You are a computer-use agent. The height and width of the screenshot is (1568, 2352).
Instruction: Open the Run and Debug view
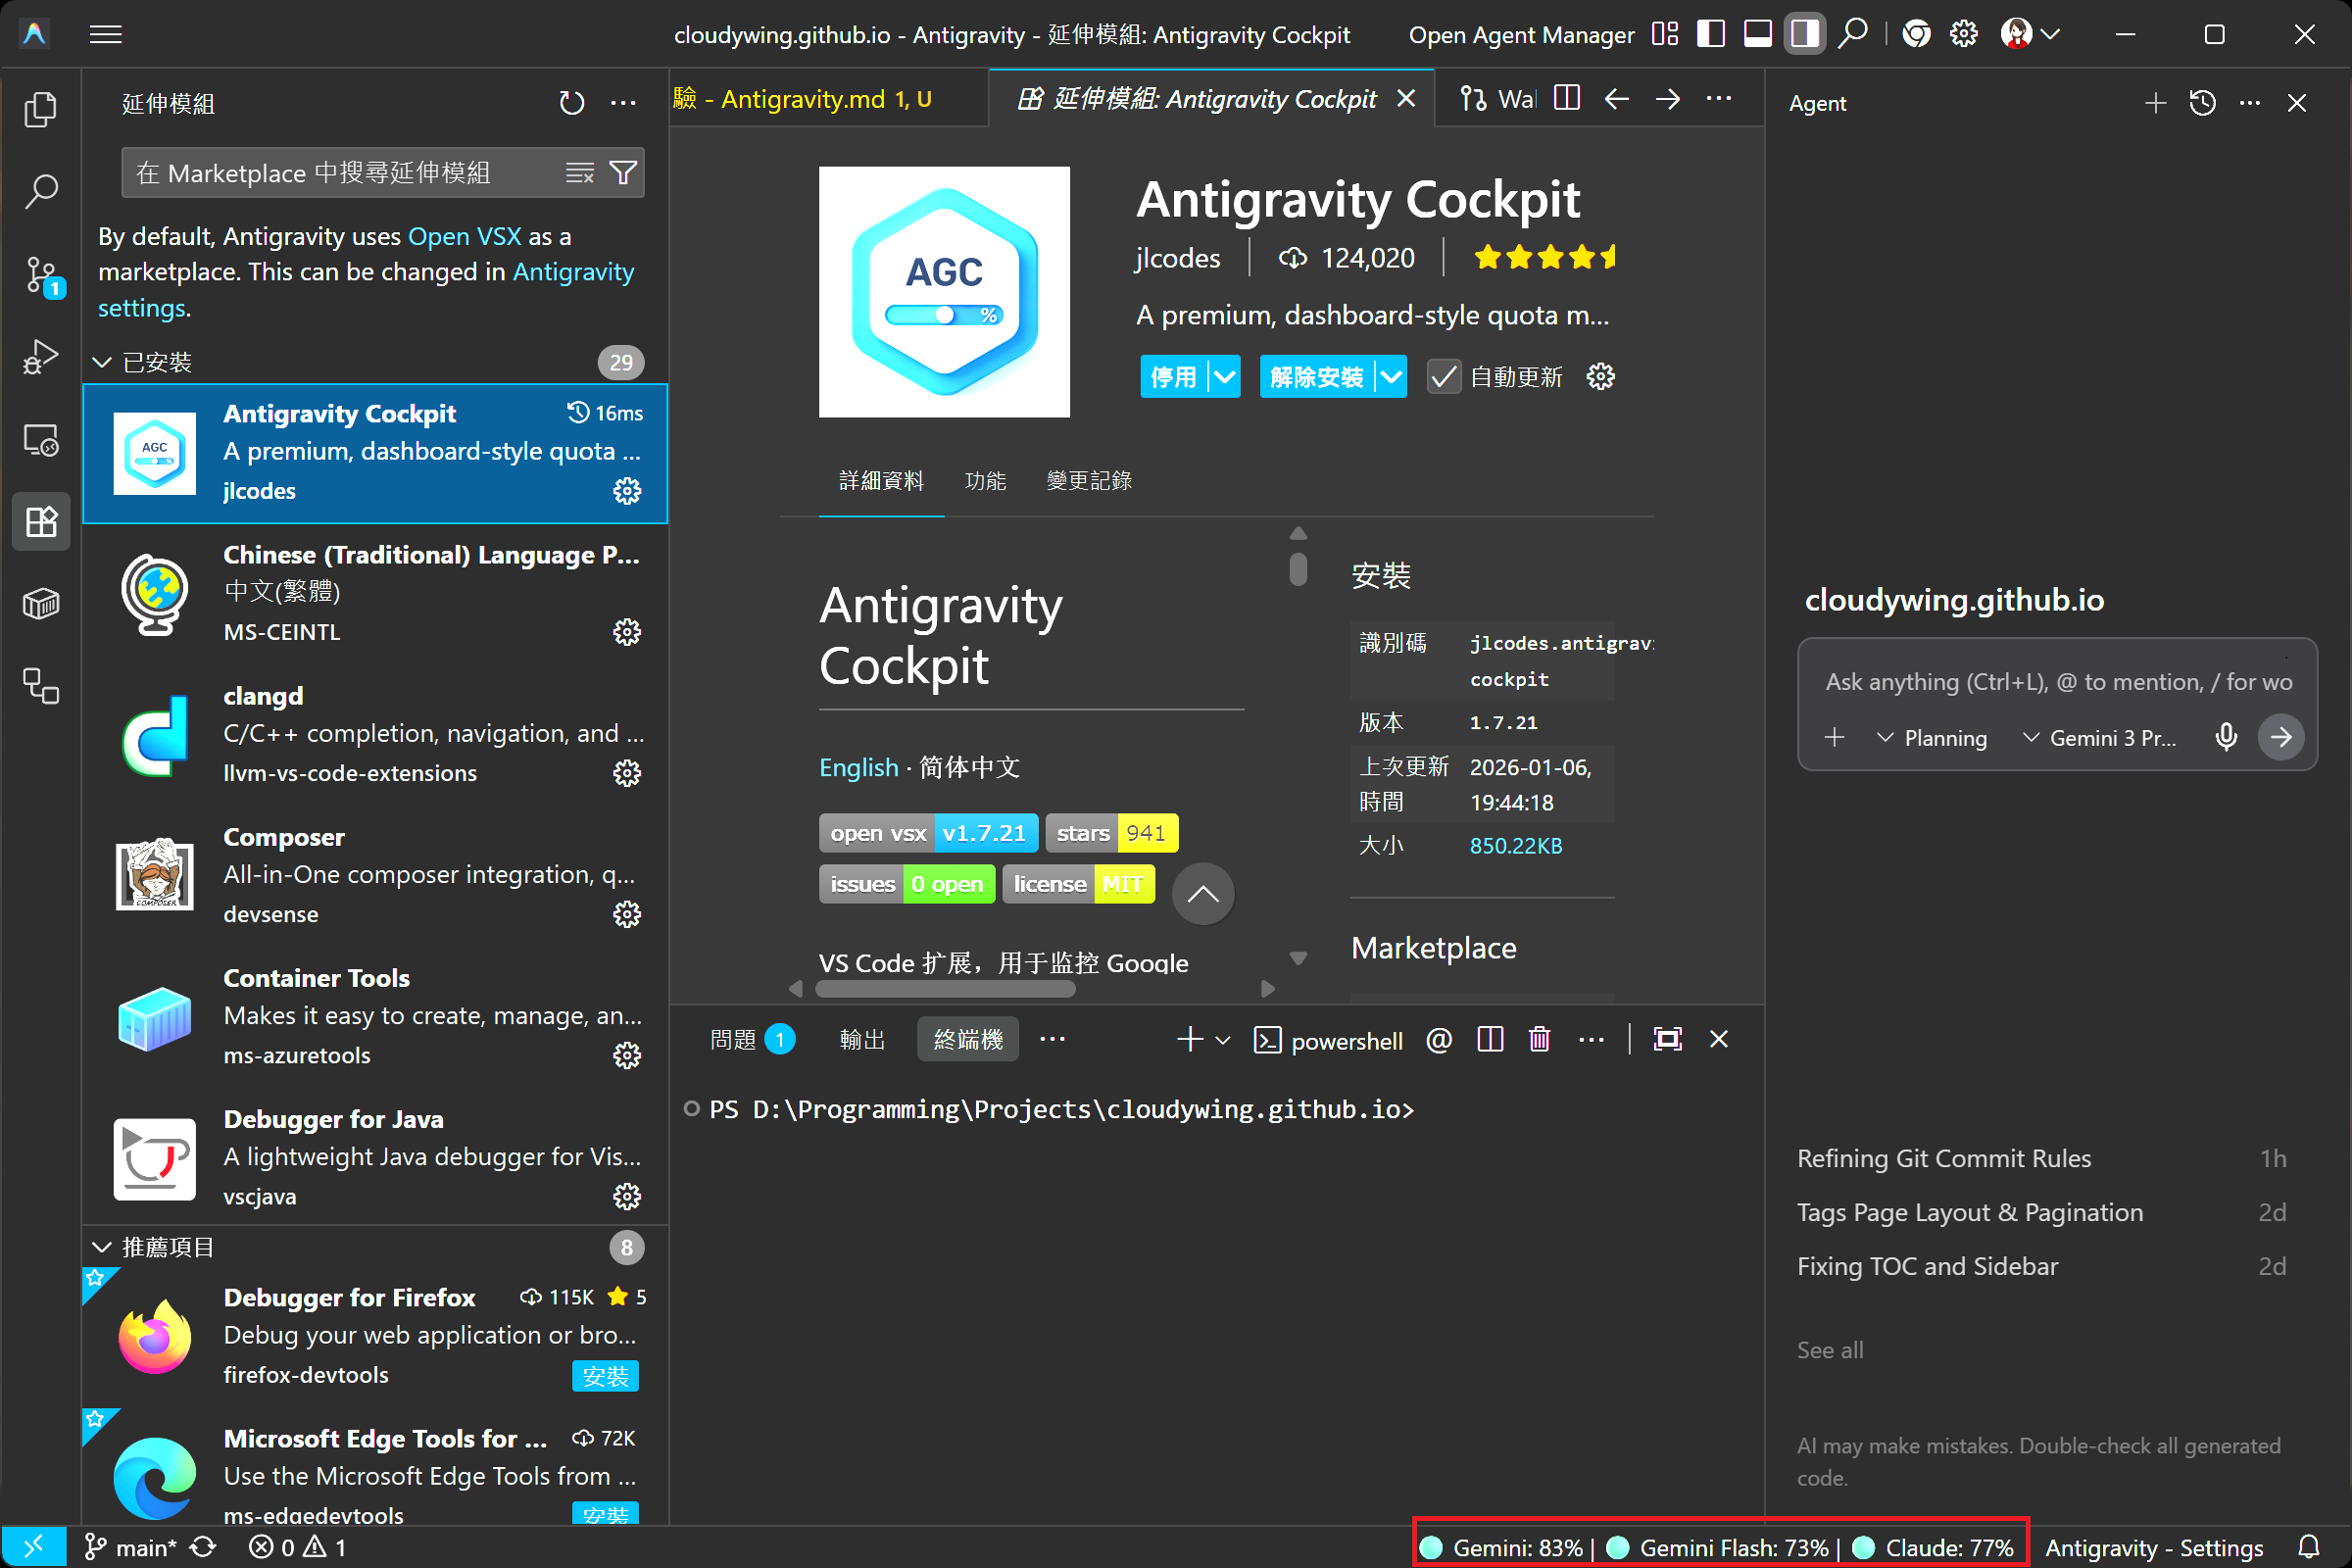(x=40, y=357)
